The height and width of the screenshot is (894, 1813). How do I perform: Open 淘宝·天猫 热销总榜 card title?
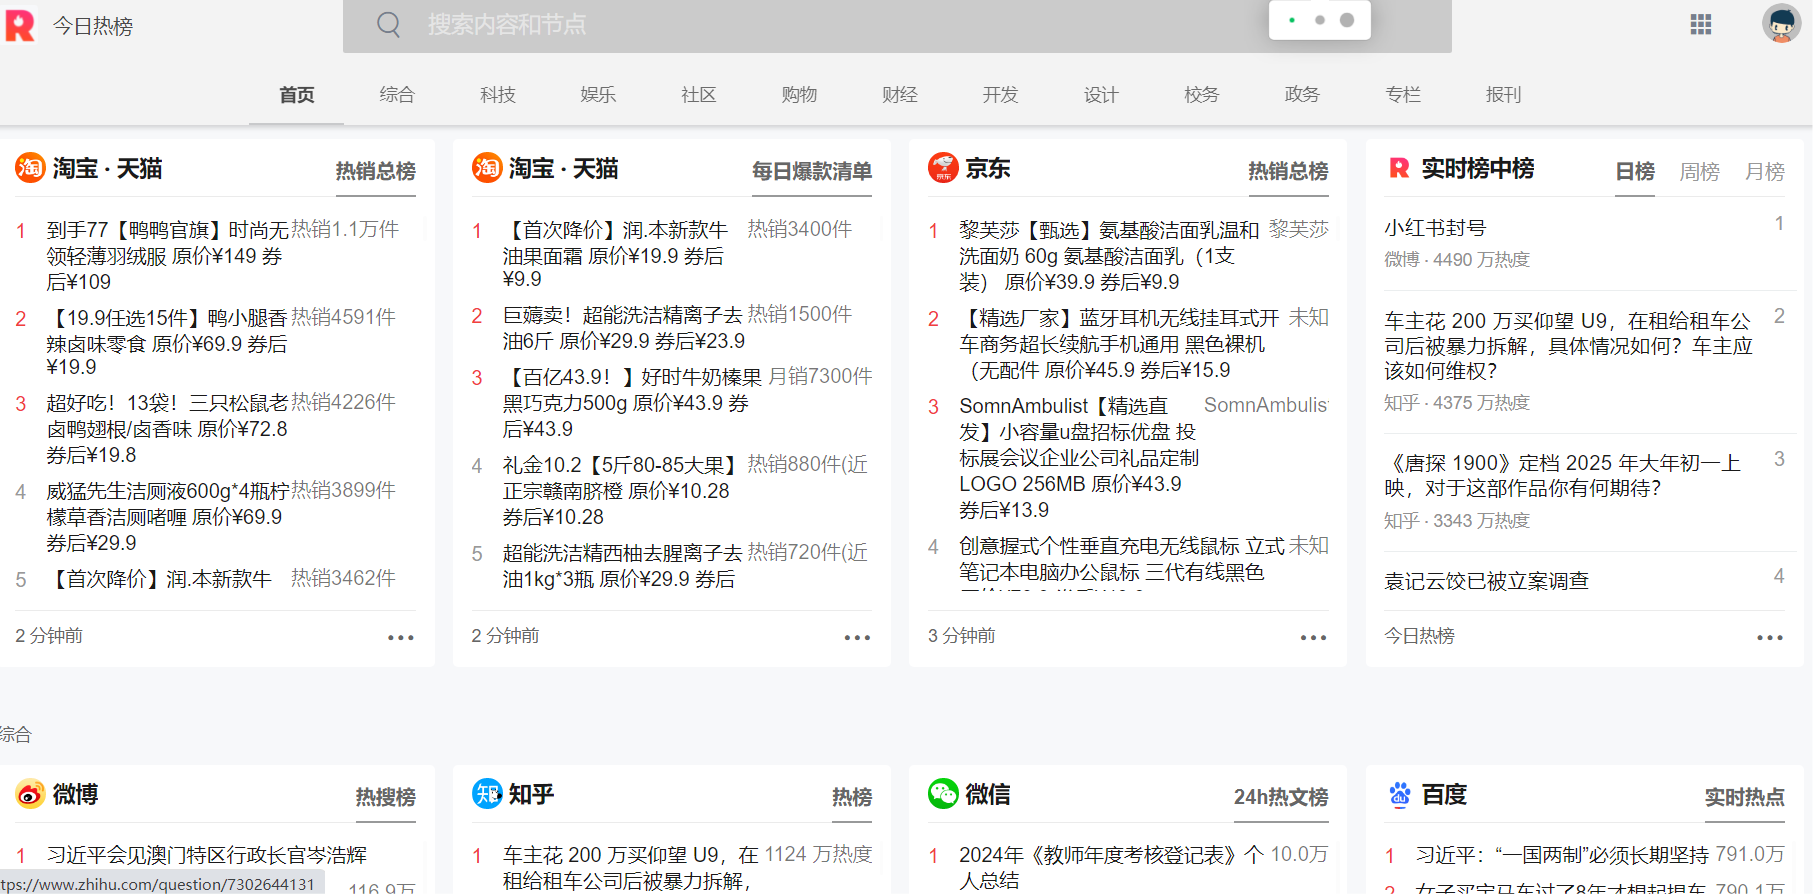(107, 168)
